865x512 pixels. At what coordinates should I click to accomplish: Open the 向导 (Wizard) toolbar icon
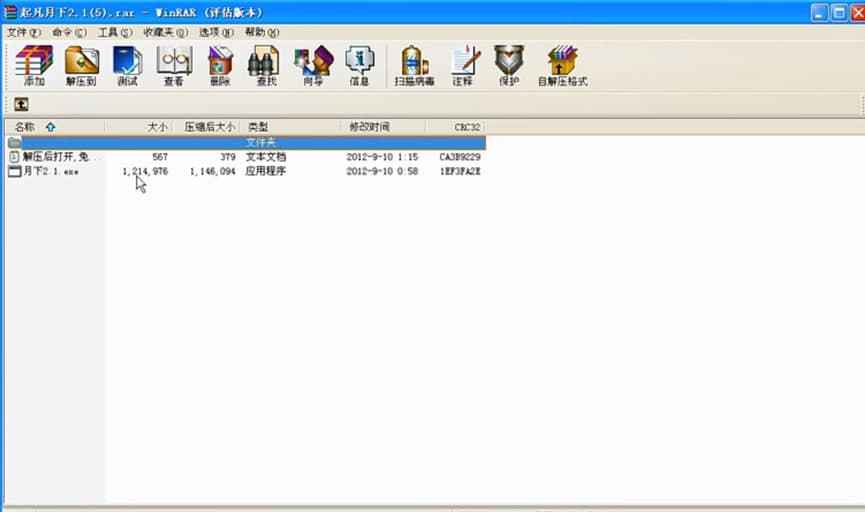[313, 65]
